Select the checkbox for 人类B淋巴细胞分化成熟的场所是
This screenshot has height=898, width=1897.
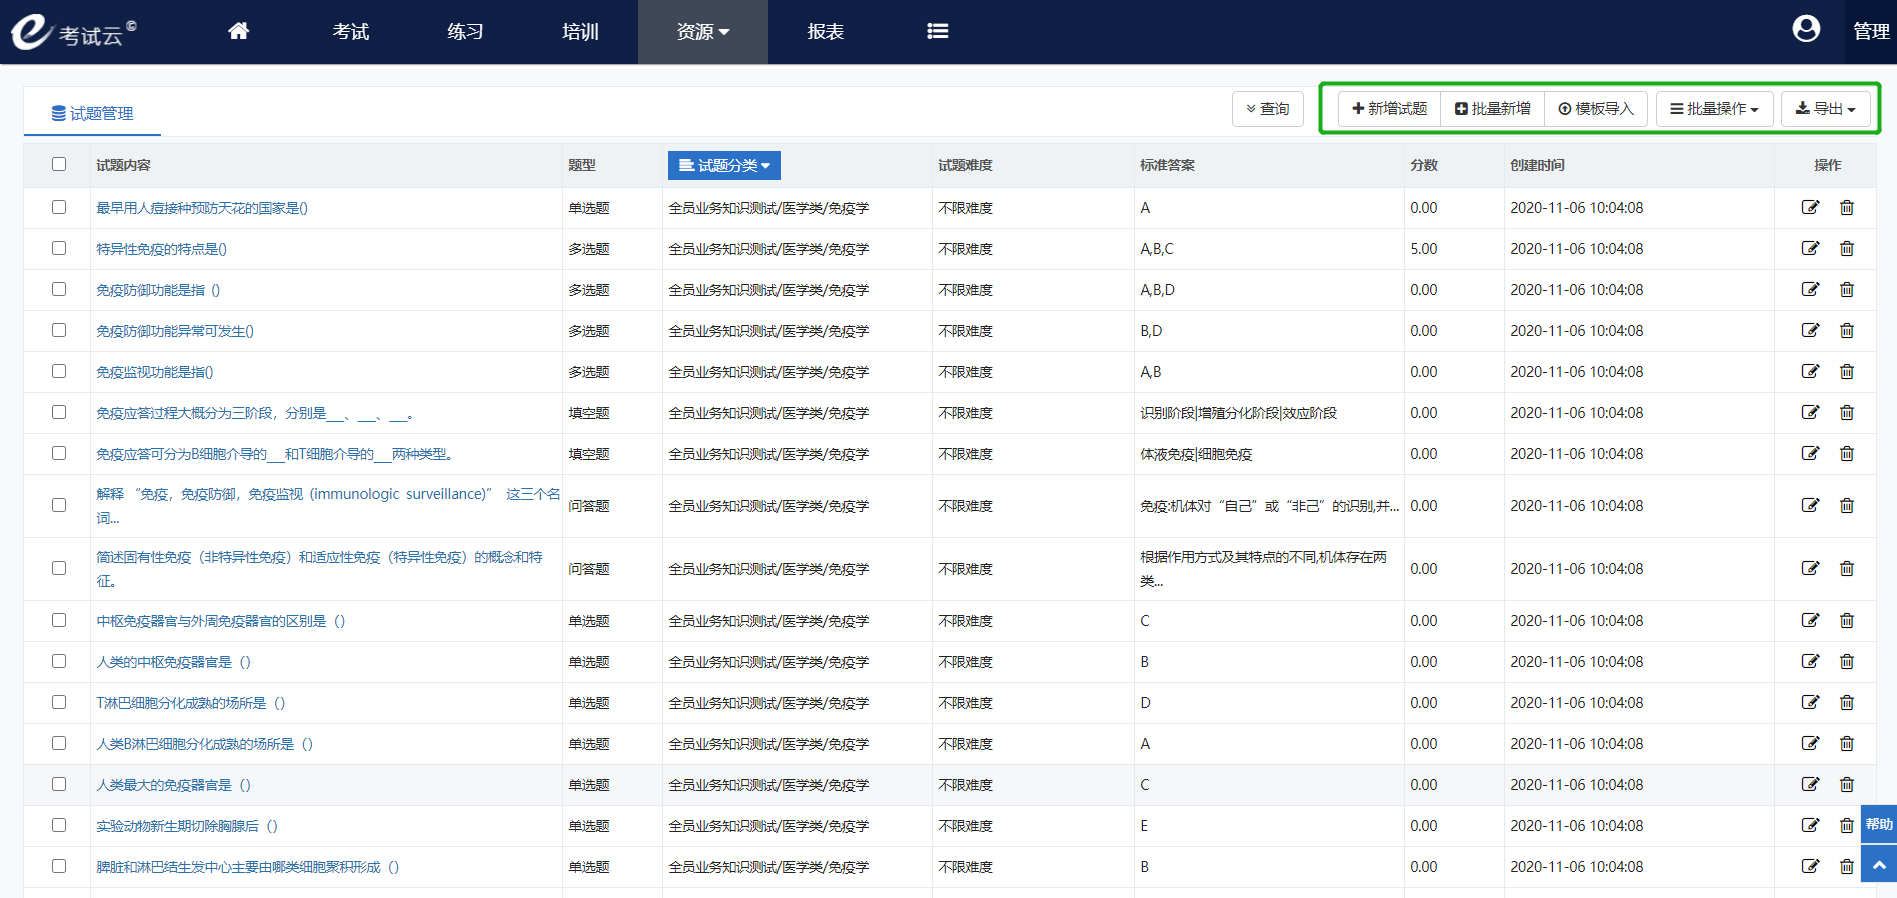59,743
